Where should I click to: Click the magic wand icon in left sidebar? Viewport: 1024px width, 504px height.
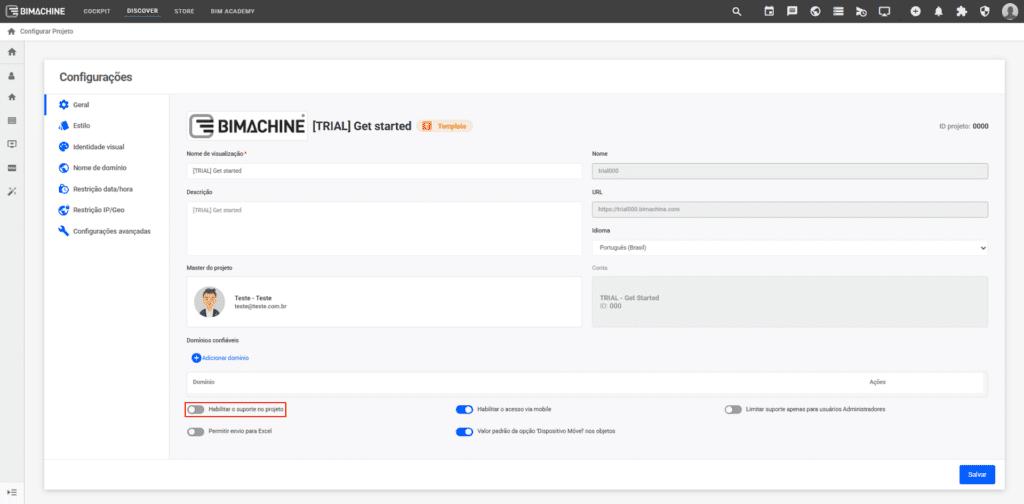(x=12, y=191)
